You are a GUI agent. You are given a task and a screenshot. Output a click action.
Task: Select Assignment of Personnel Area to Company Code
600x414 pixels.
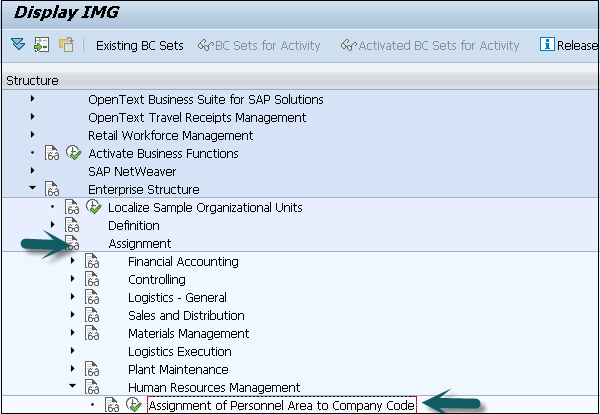click(281, 406)
